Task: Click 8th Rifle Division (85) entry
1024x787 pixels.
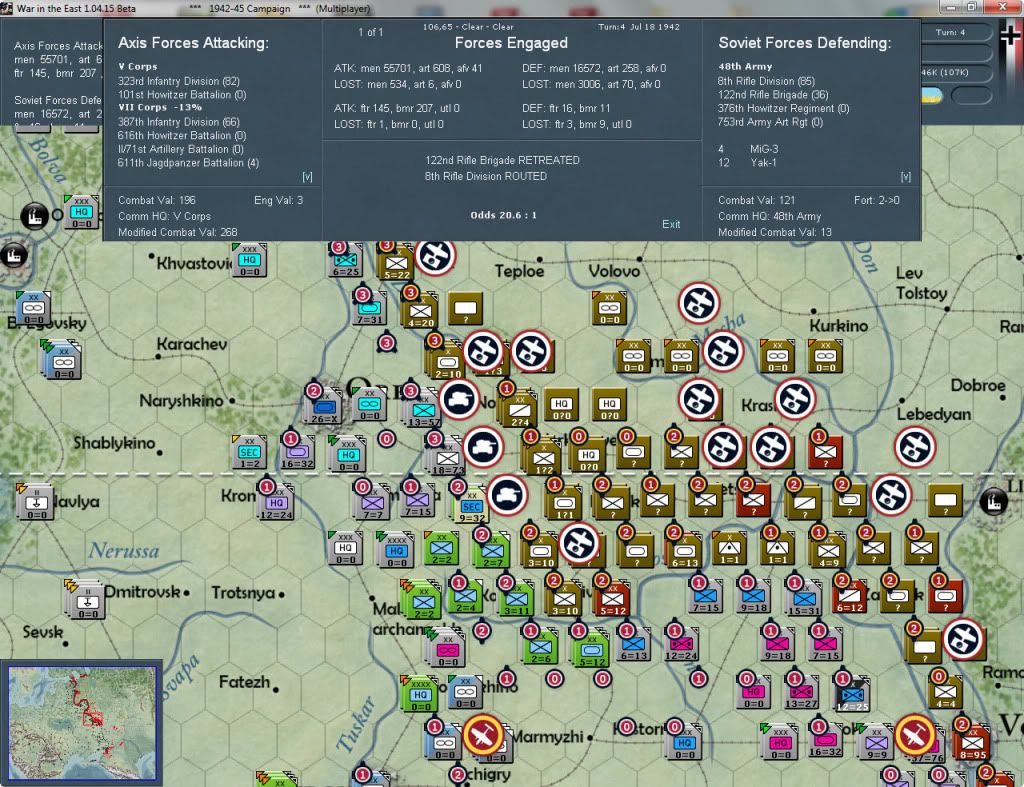Action: coord(766,81)
